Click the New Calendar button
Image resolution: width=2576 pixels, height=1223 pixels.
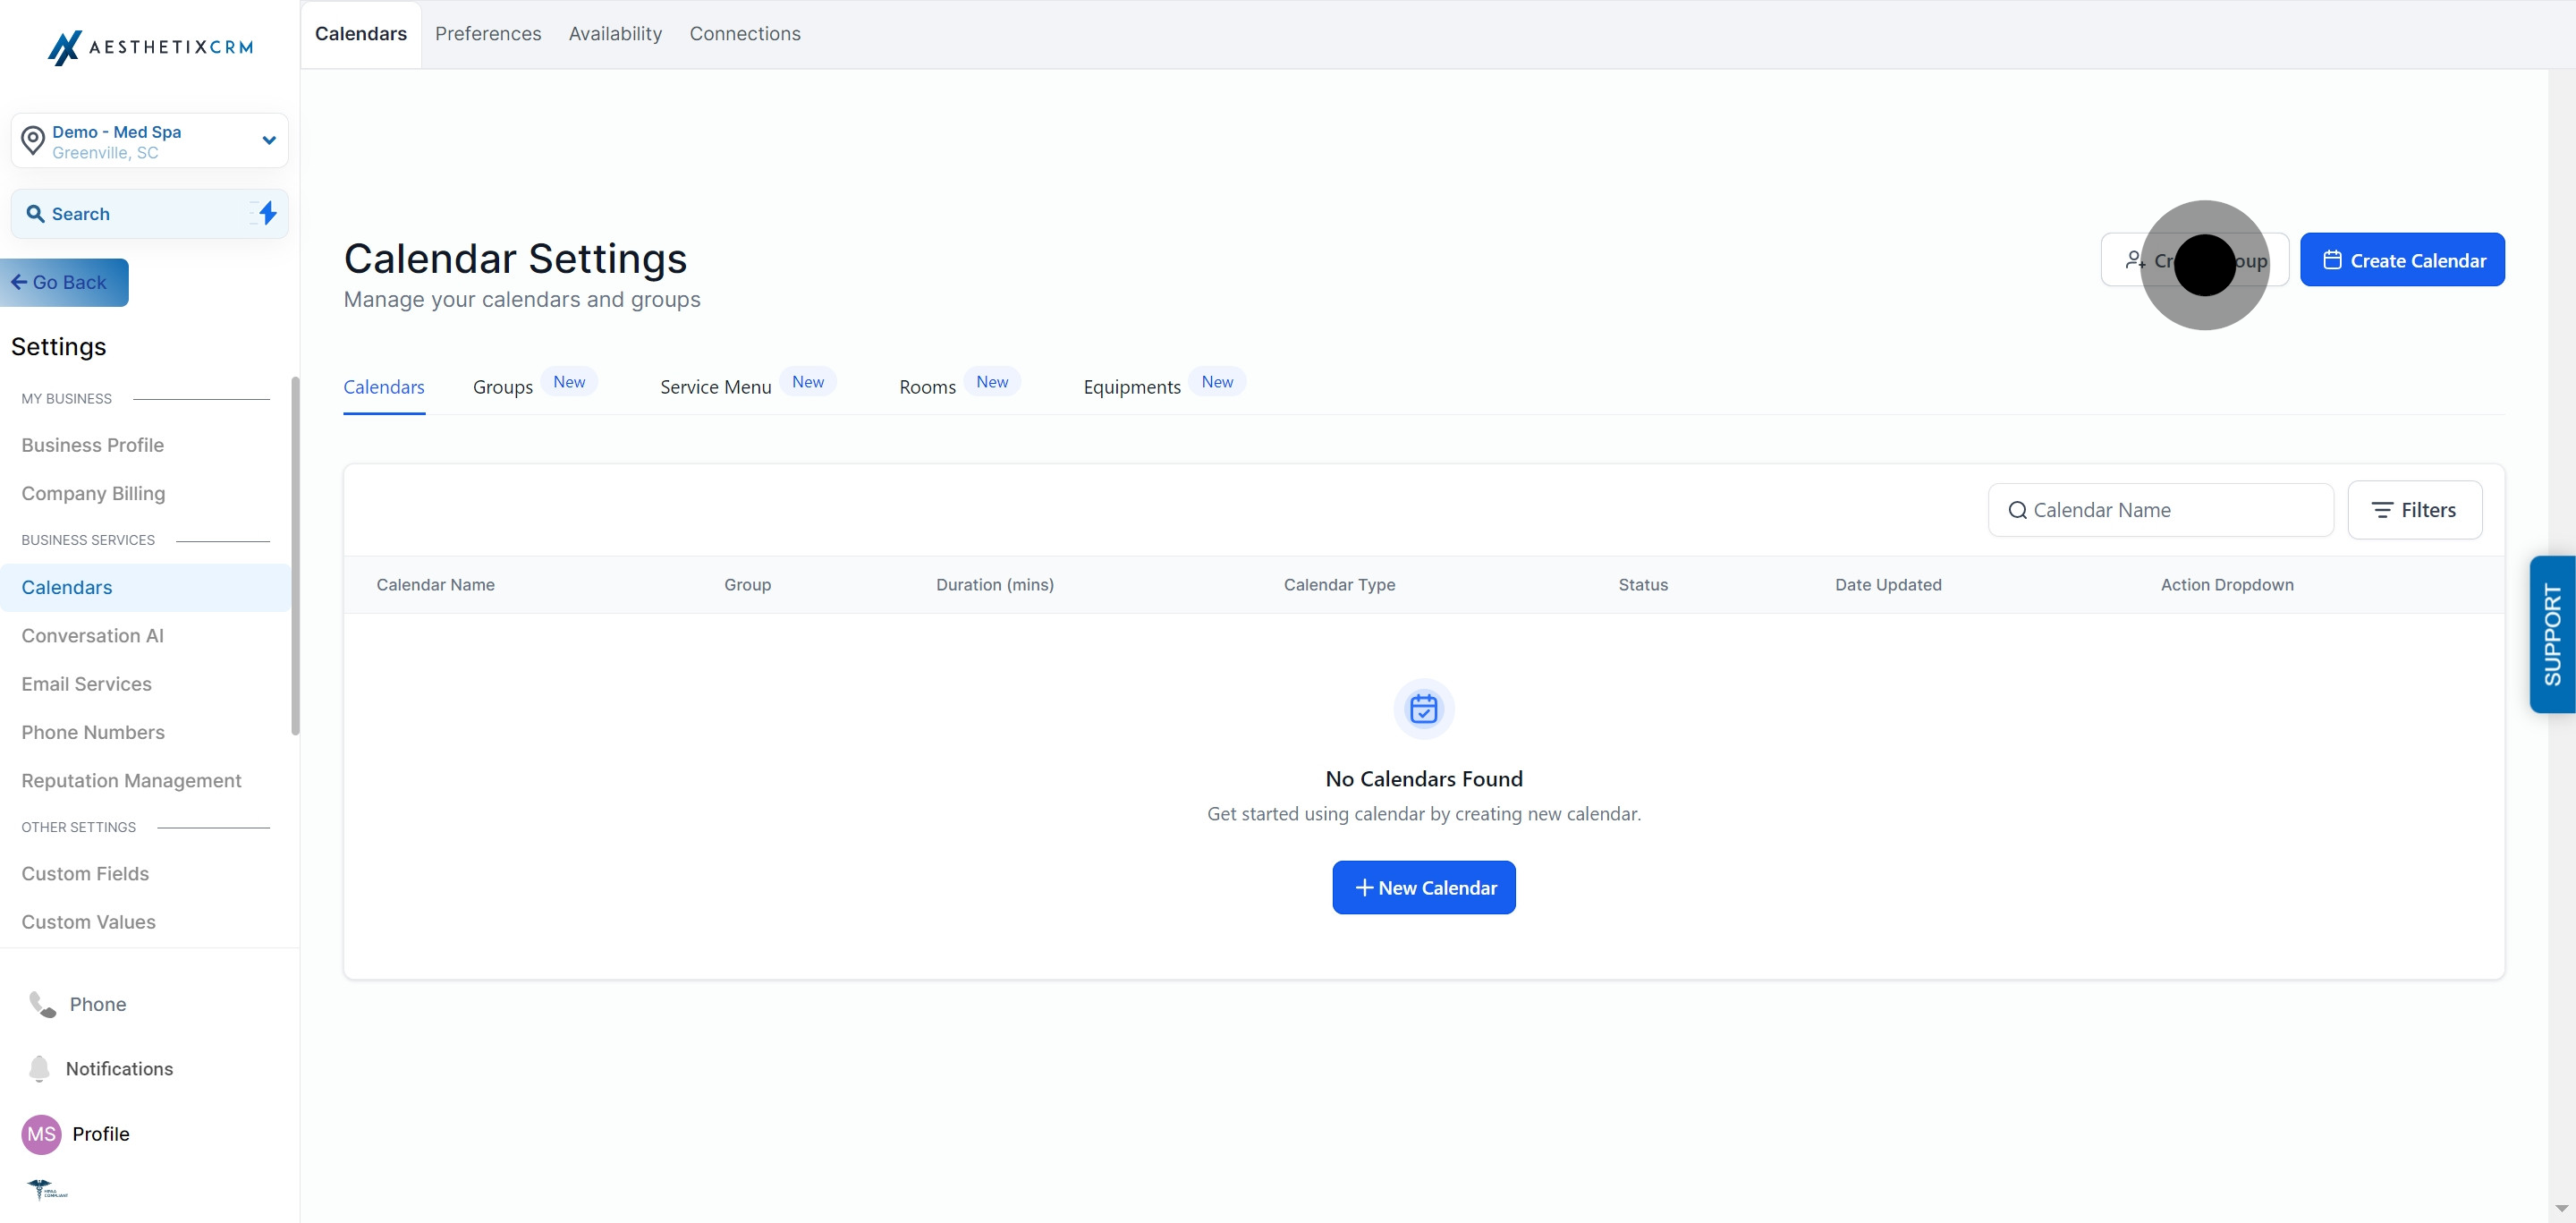(x=1424, y=887)
